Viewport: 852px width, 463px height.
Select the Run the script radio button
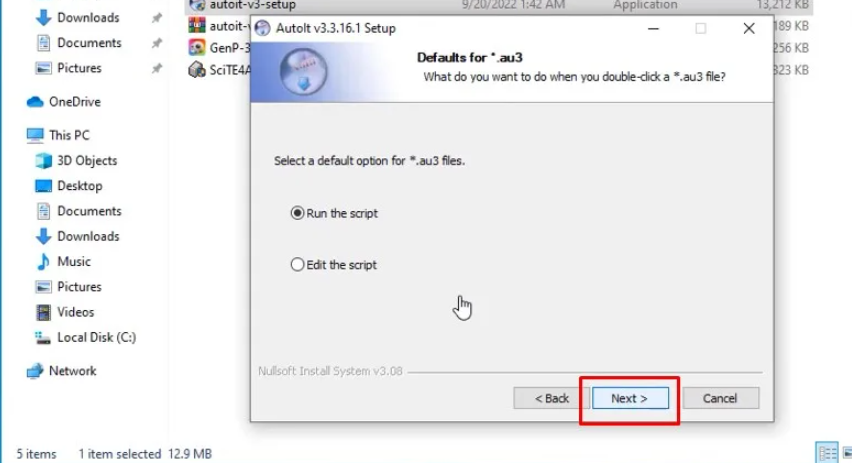pyautogui.click(x=297, y=213)
